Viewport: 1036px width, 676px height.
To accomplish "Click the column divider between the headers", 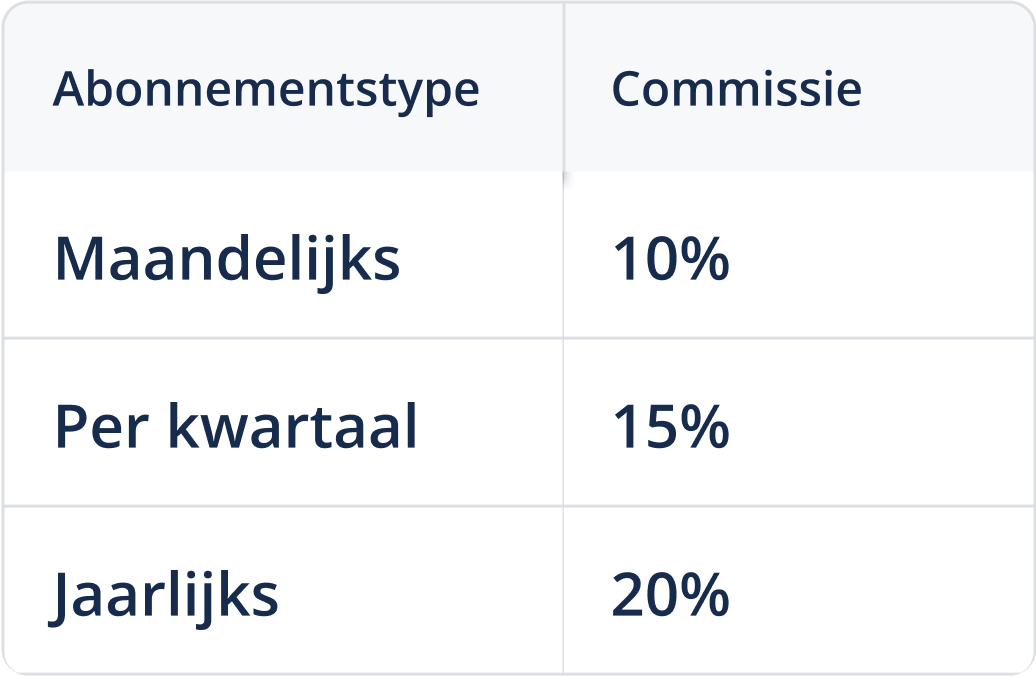I will pos(563,90).
